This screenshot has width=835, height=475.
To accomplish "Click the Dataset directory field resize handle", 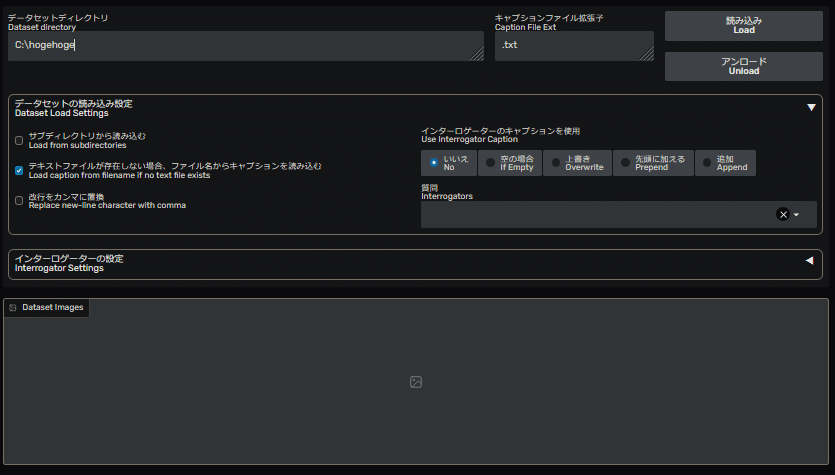I will (477, 54).
